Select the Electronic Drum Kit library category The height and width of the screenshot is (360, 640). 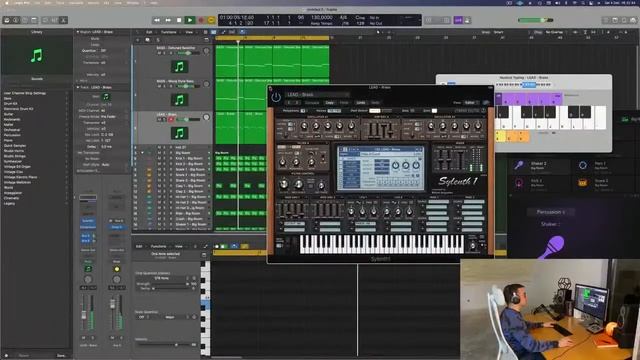(19, 109)
